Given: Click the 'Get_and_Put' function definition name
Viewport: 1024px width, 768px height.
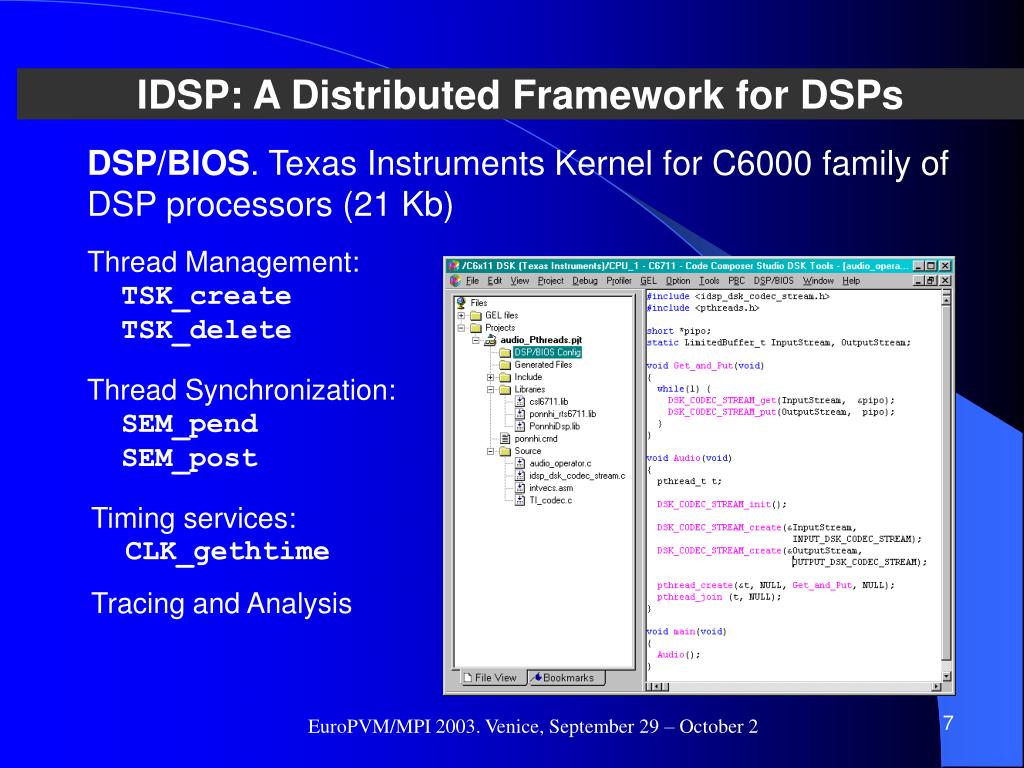Looking at the screenshot, I should click(703, 366).
